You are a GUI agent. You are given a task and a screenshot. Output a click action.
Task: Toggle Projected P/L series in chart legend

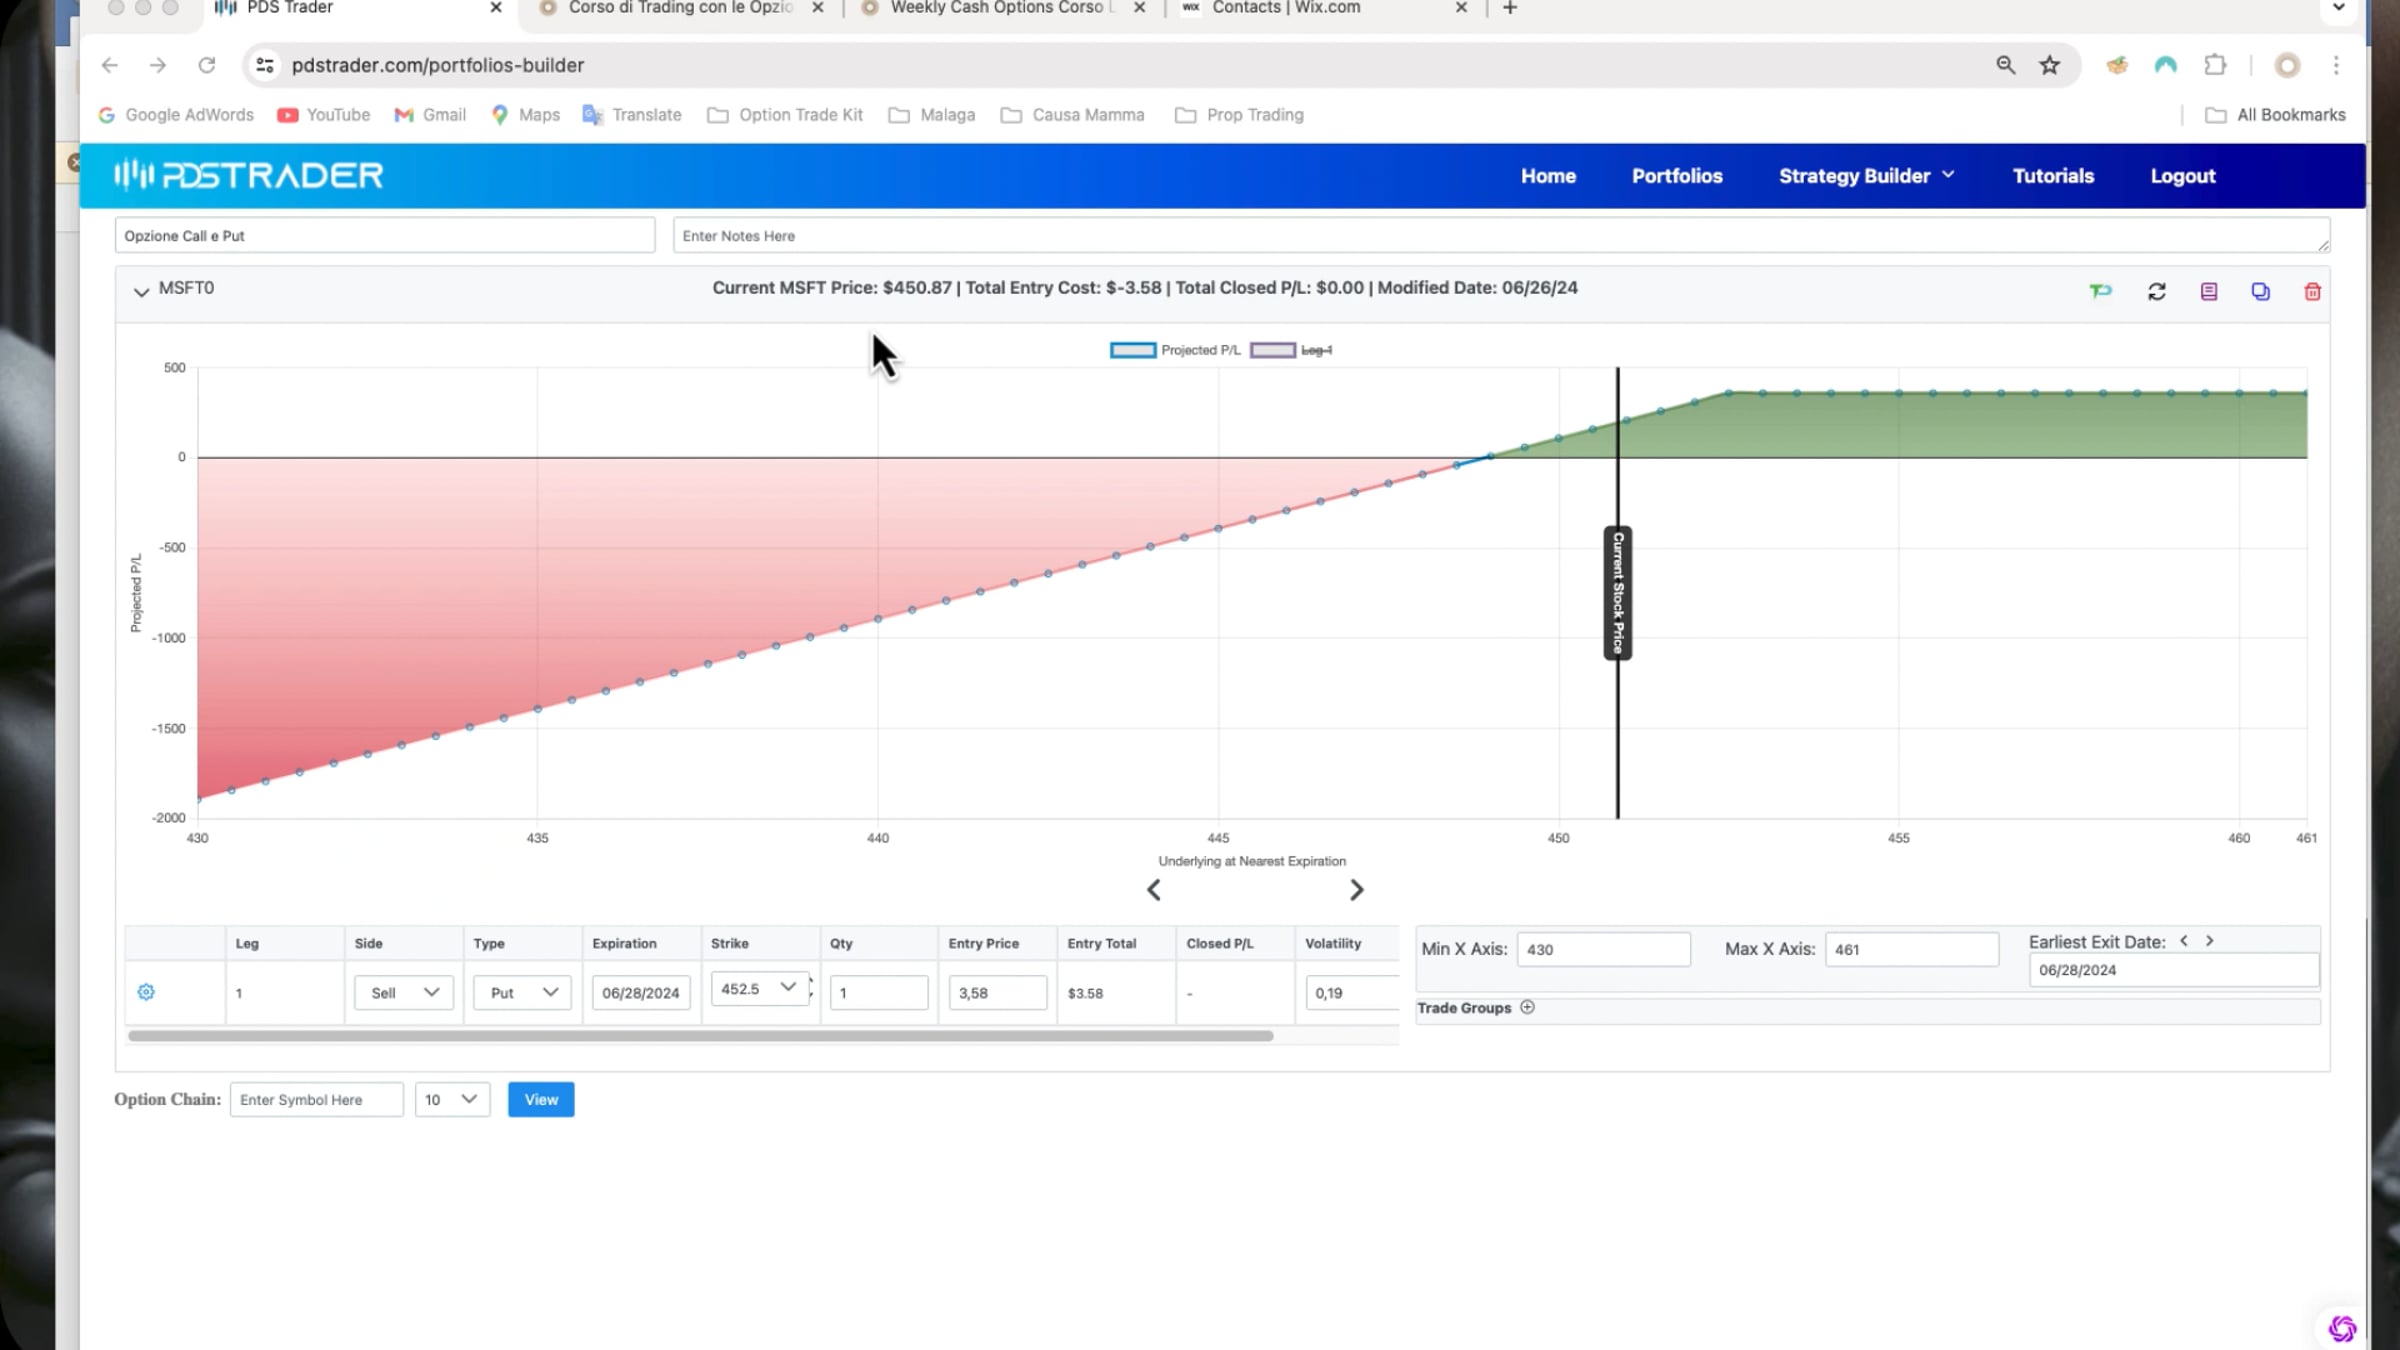tap(1175, 350)
